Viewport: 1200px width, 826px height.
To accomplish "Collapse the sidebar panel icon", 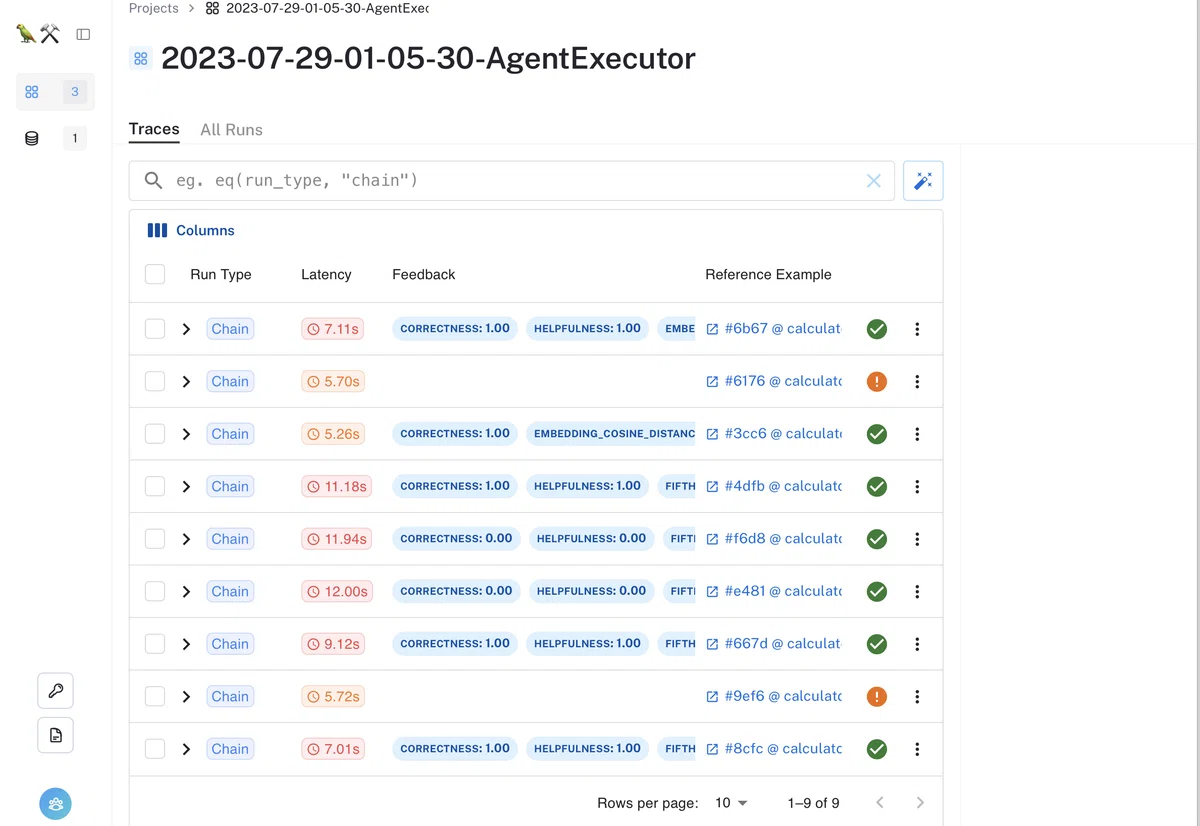I will point(83,34).
